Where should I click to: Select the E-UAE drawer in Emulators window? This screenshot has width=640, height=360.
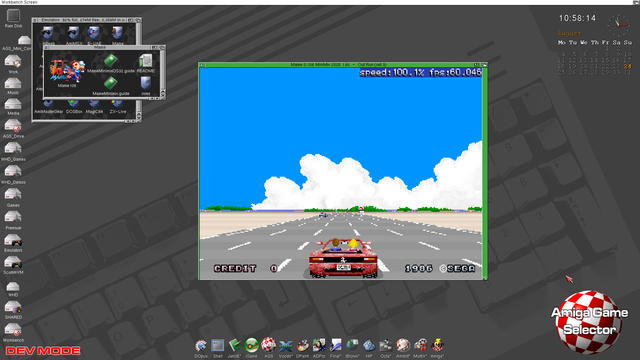(94, 33)
